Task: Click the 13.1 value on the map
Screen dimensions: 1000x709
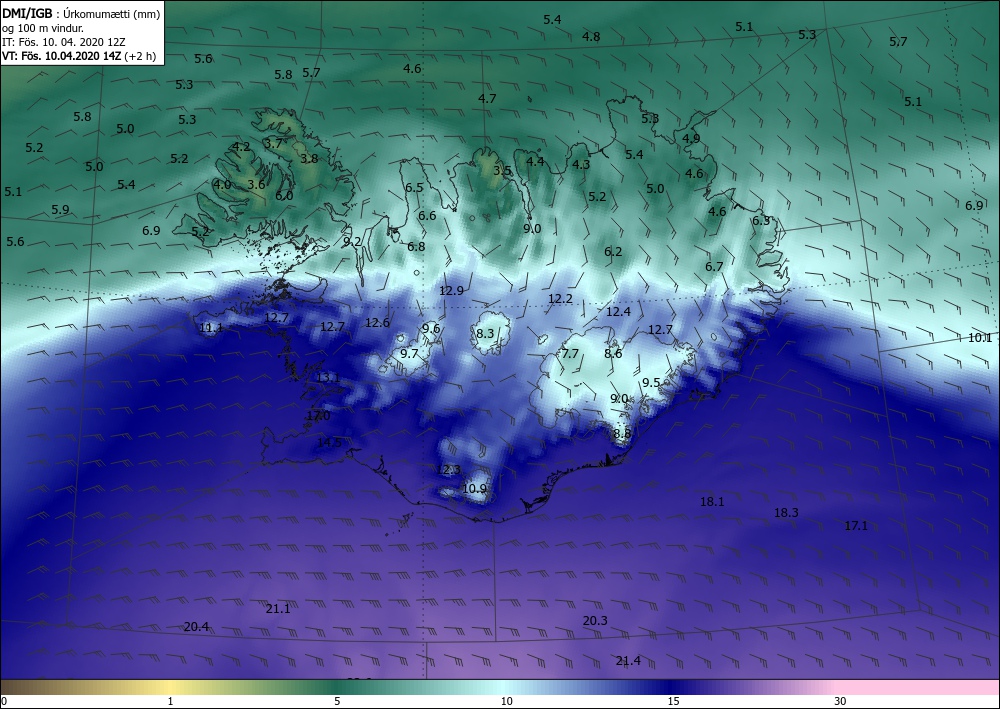Action: click(x=328, y=377)
